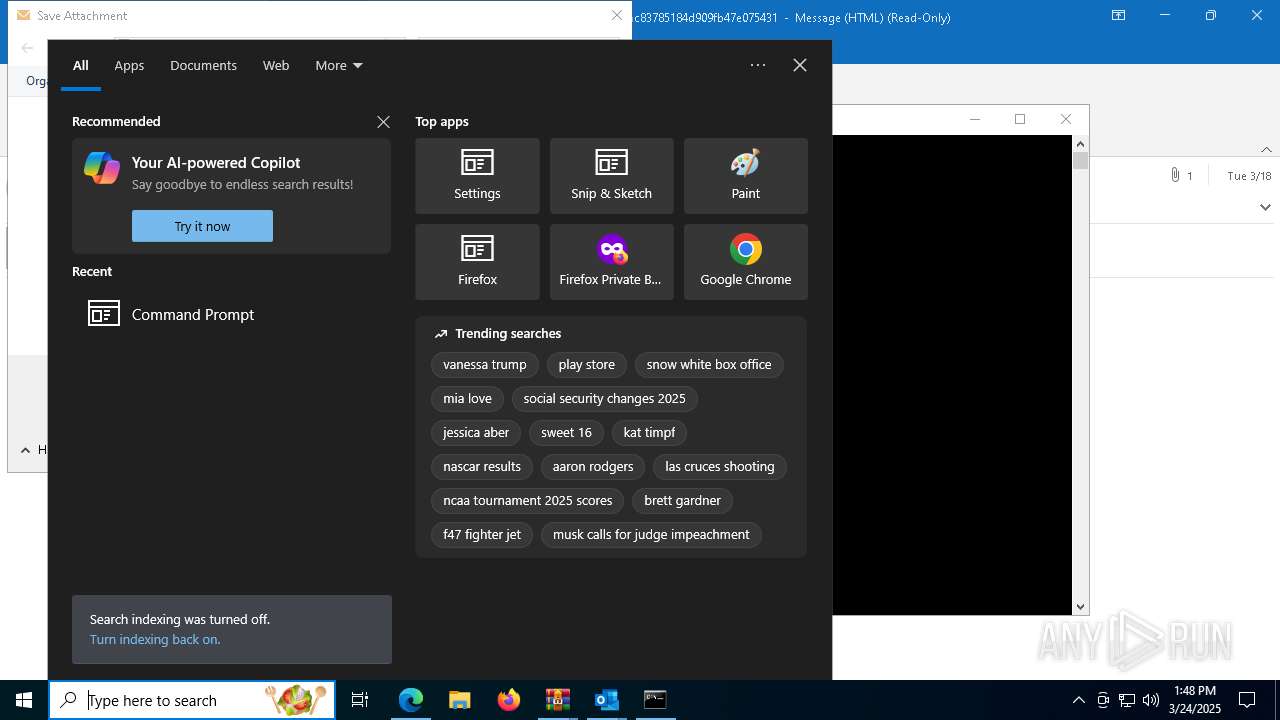Viewport: 1280px width, 720px height.
Task: Open notification center icon
Action: coord(1247,700)
